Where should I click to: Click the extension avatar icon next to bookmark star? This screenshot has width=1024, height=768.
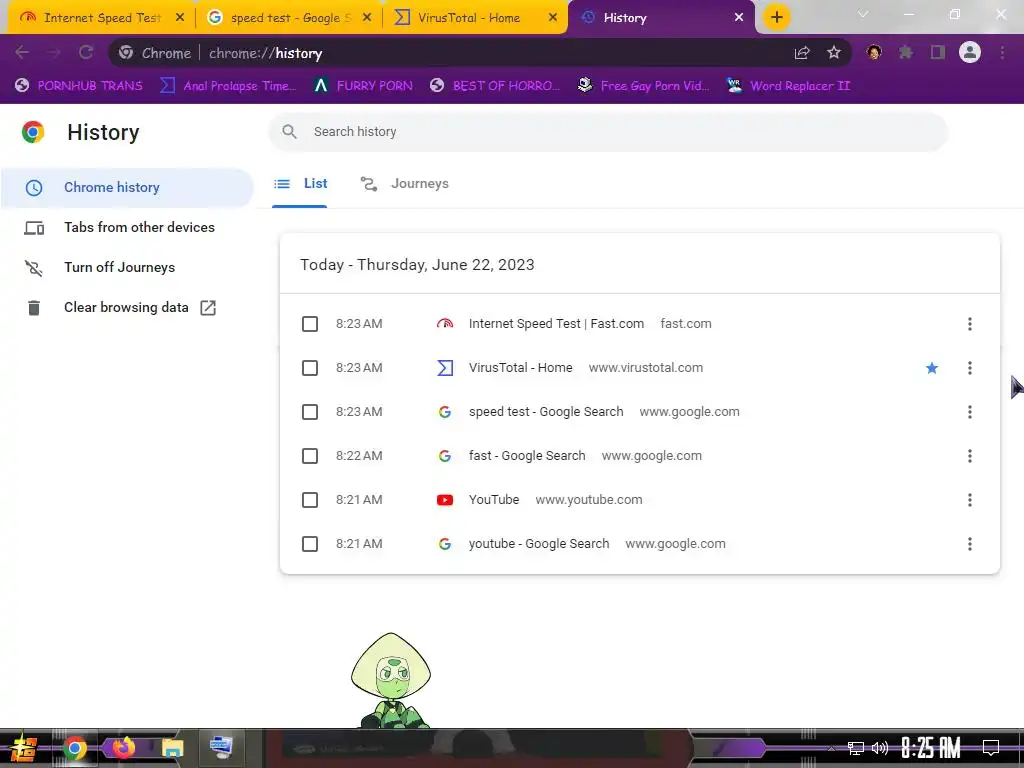(874, 52)
